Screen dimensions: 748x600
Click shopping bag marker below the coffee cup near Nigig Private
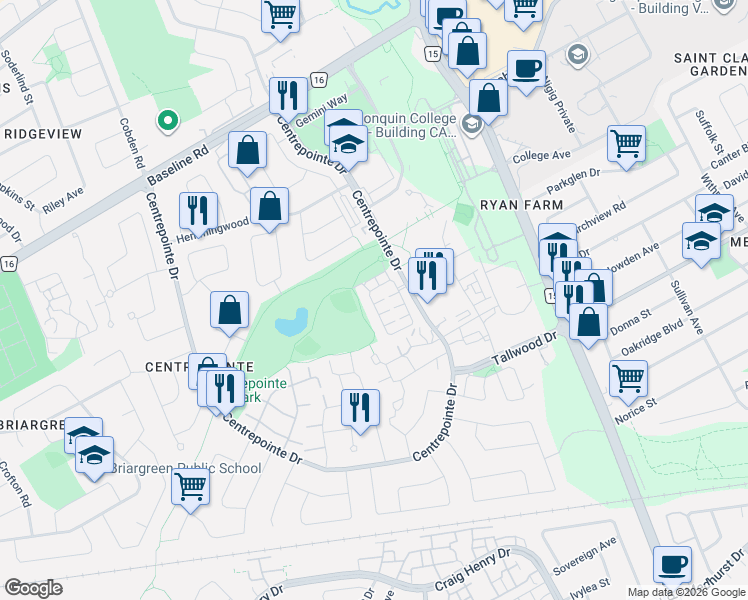click(488, 102)
